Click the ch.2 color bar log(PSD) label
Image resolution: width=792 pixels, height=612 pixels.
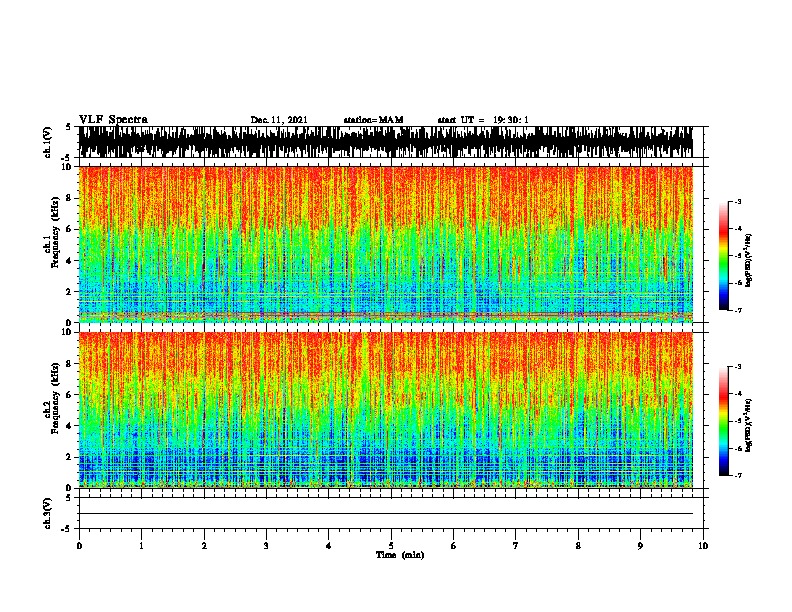pyautogui.click(x=749, y=425)
